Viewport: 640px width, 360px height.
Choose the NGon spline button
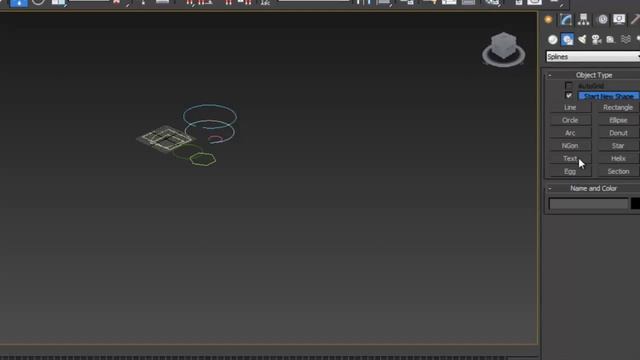pos(570,146)
